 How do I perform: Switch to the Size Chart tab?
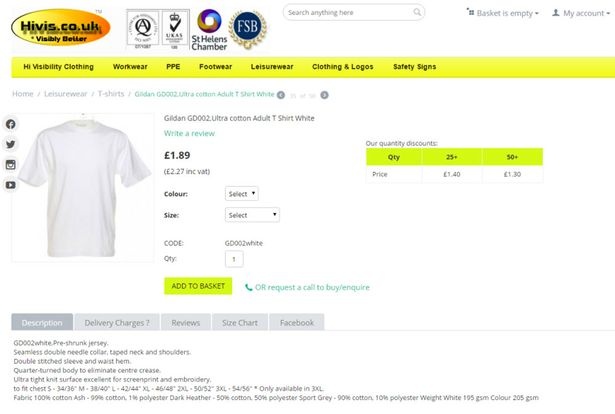point(239,323)
